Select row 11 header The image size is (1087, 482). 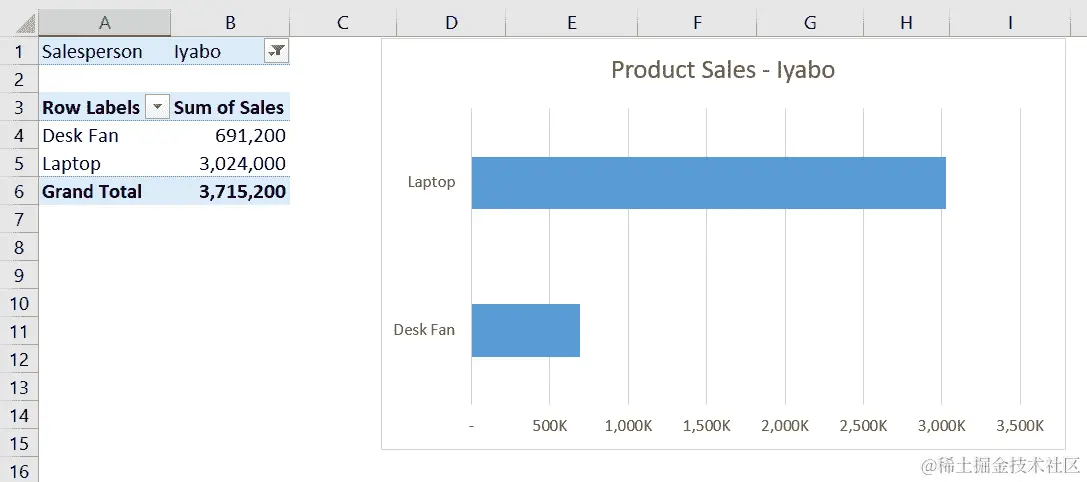pyautogui.click(x=19, y=332)
